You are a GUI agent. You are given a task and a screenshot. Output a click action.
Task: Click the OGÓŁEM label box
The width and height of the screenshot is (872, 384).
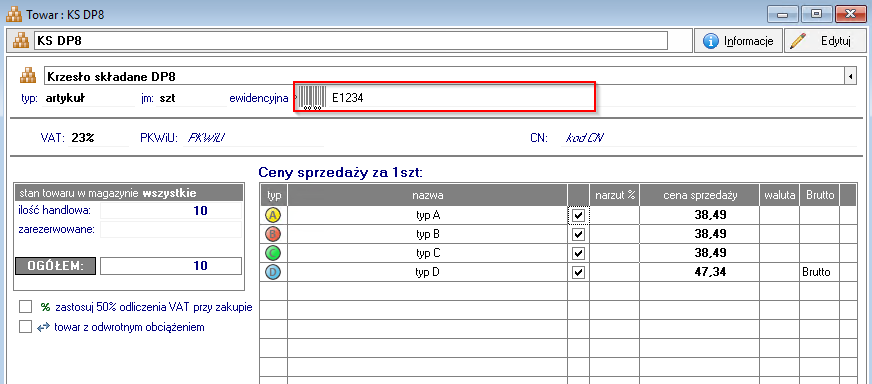pos(55,266)
